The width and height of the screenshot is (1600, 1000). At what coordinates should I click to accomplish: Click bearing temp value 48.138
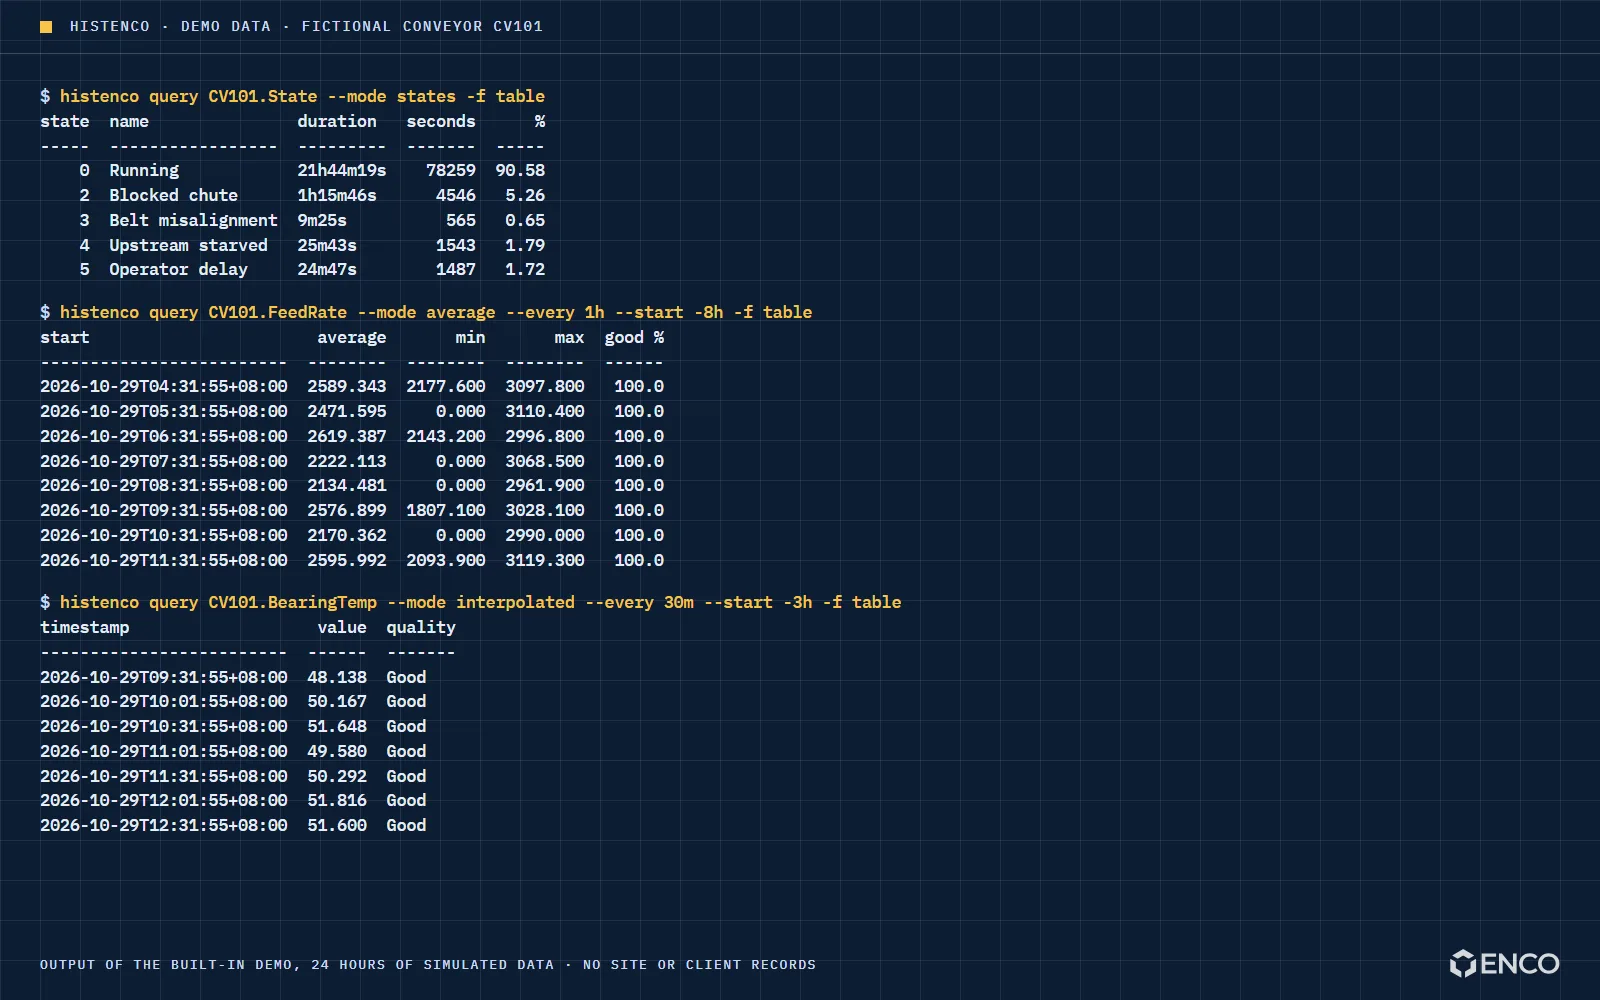click(337, 677)
